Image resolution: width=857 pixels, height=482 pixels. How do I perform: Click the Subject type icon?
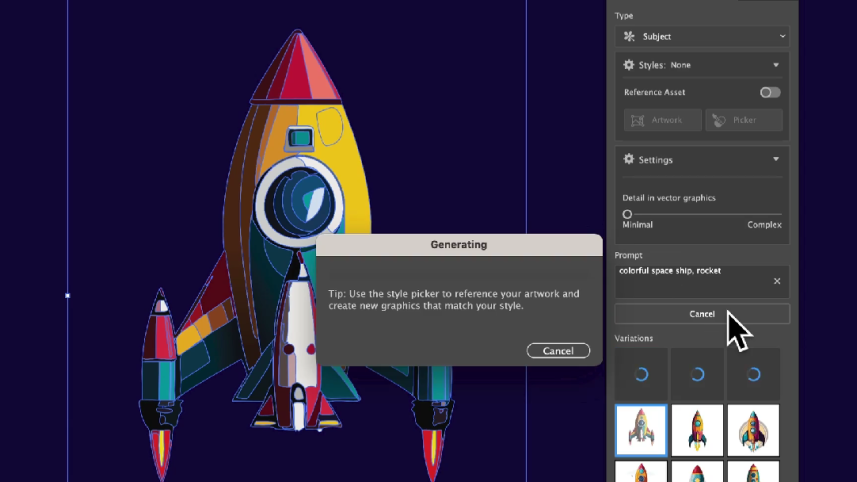tap(629, 37)
